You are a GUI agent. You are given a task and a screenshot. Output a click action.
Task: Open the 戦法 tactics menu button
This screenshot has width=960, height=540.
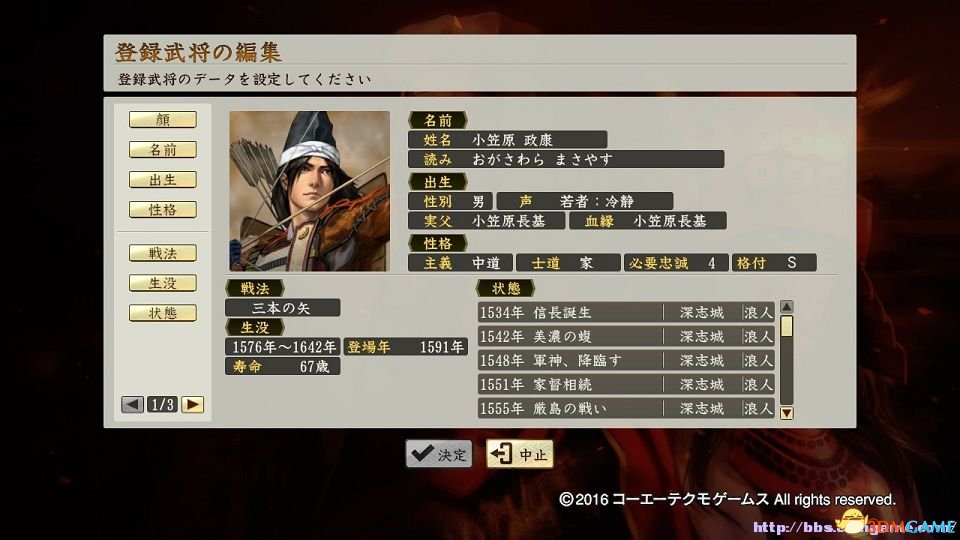pyautogui.click(x=163, y=253)
